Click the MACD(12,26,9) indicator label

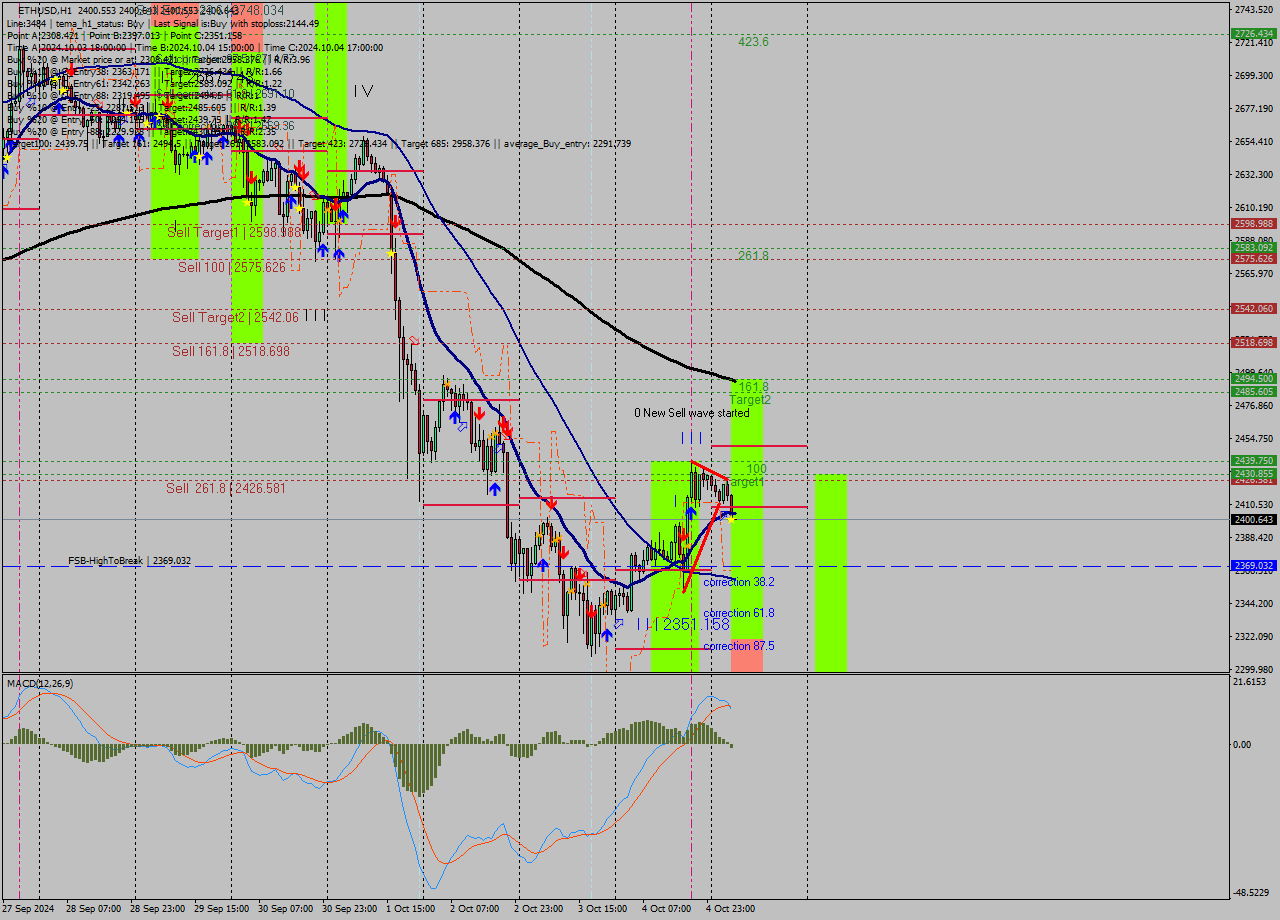point(39,683)
